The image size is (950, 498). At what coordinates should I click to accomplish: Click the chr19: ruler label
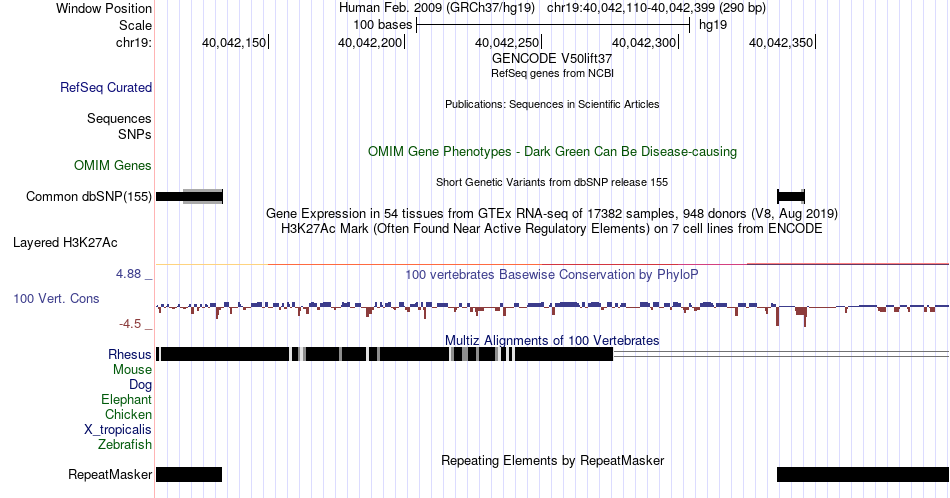(x=133, y=42)
